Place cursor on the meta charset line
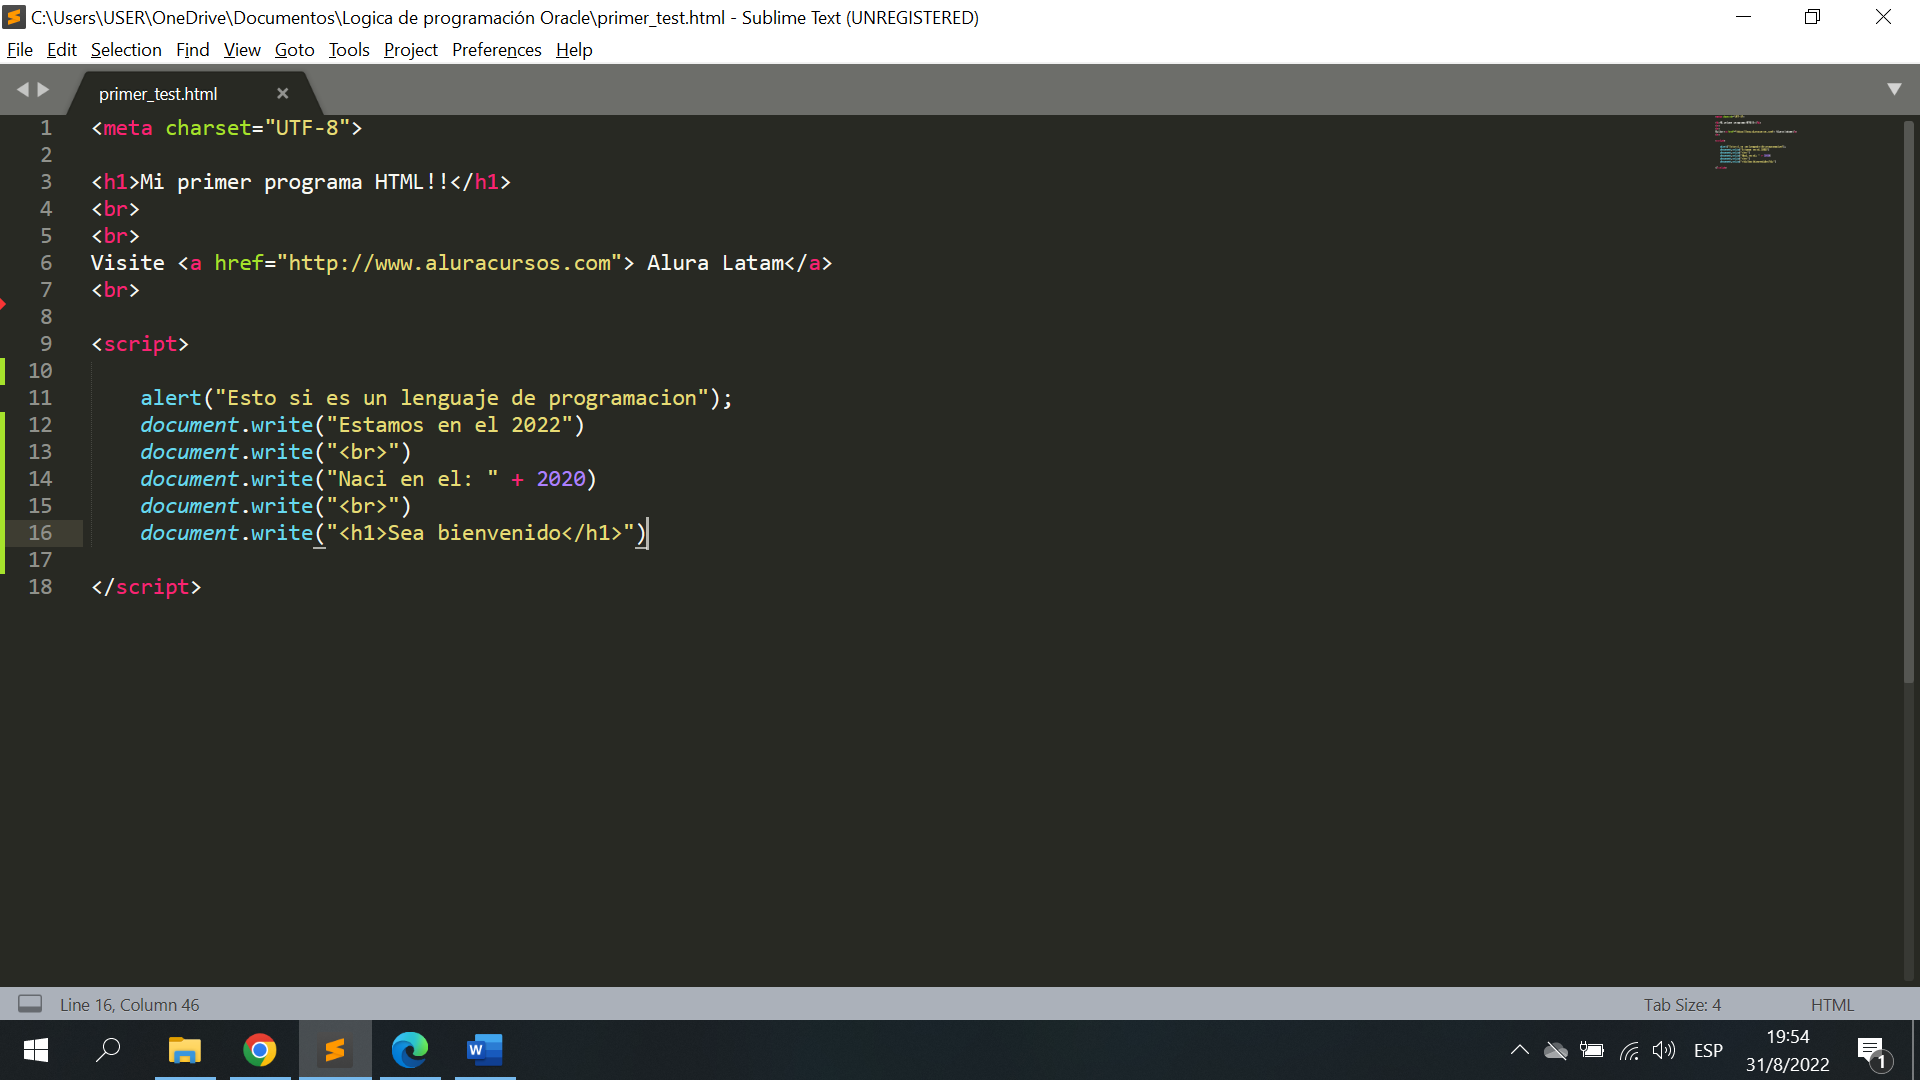Viewport: 1920px width, 1080px height. coord(227,128)
